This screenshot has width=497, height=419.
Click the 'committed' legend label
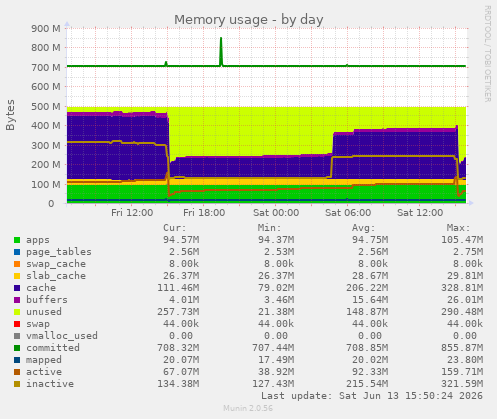[53, 348]
